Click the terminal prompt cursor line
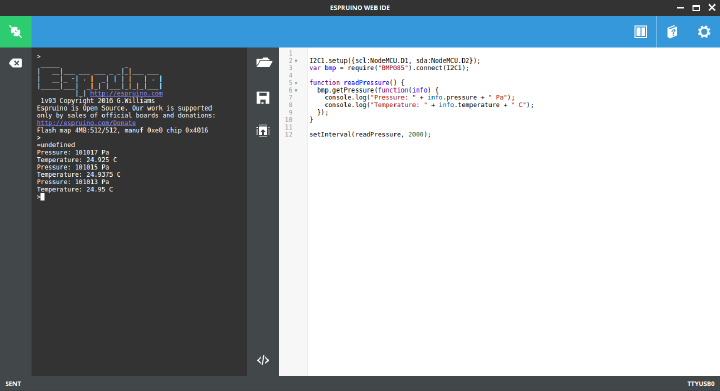Screen dimensions: 720x391 pos(41,197)
